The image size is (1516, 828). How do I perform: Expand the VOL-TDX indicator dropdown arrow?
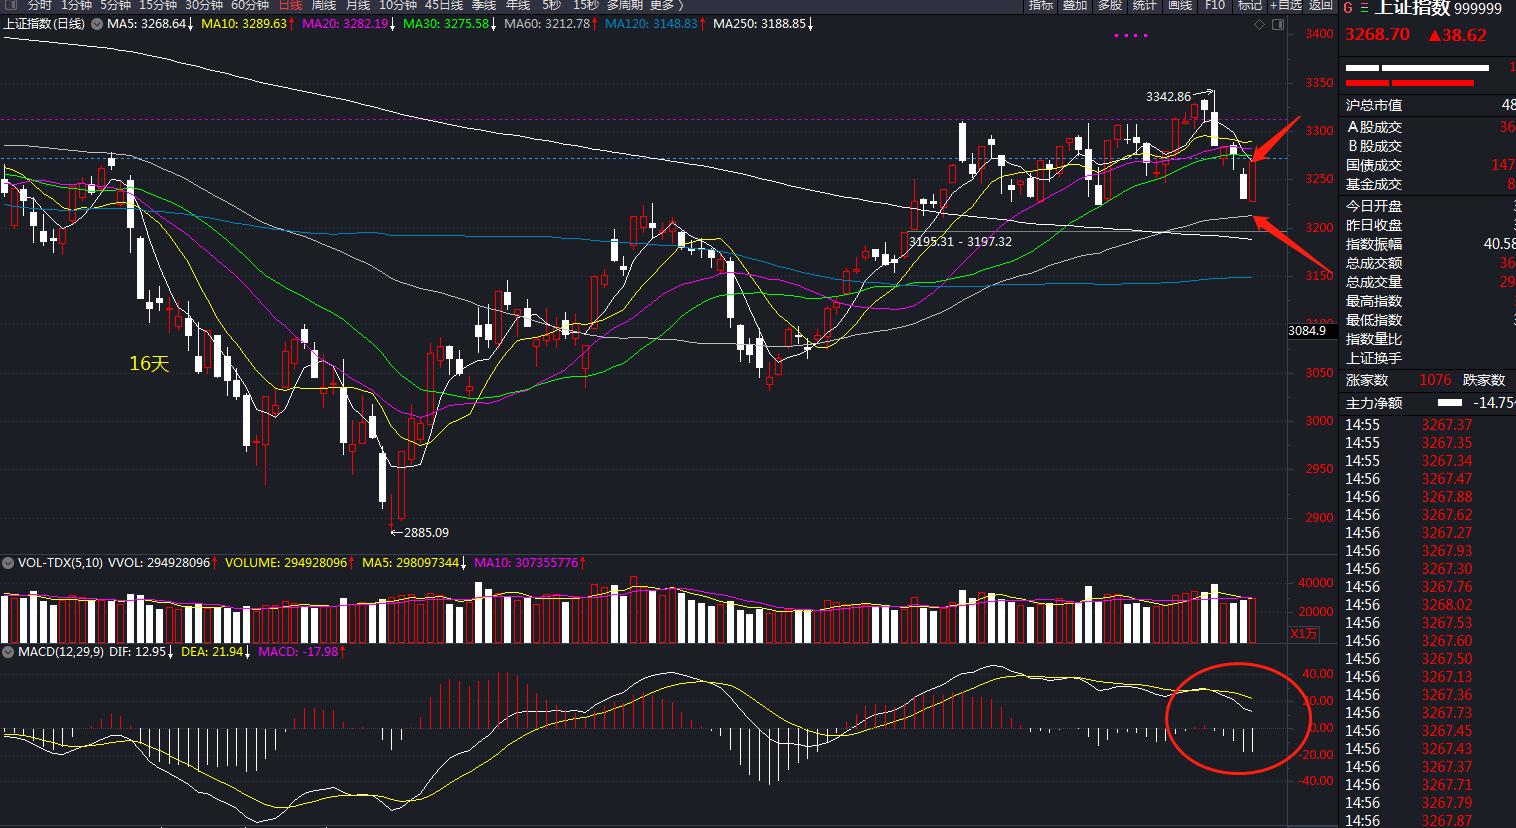[10, 563]
